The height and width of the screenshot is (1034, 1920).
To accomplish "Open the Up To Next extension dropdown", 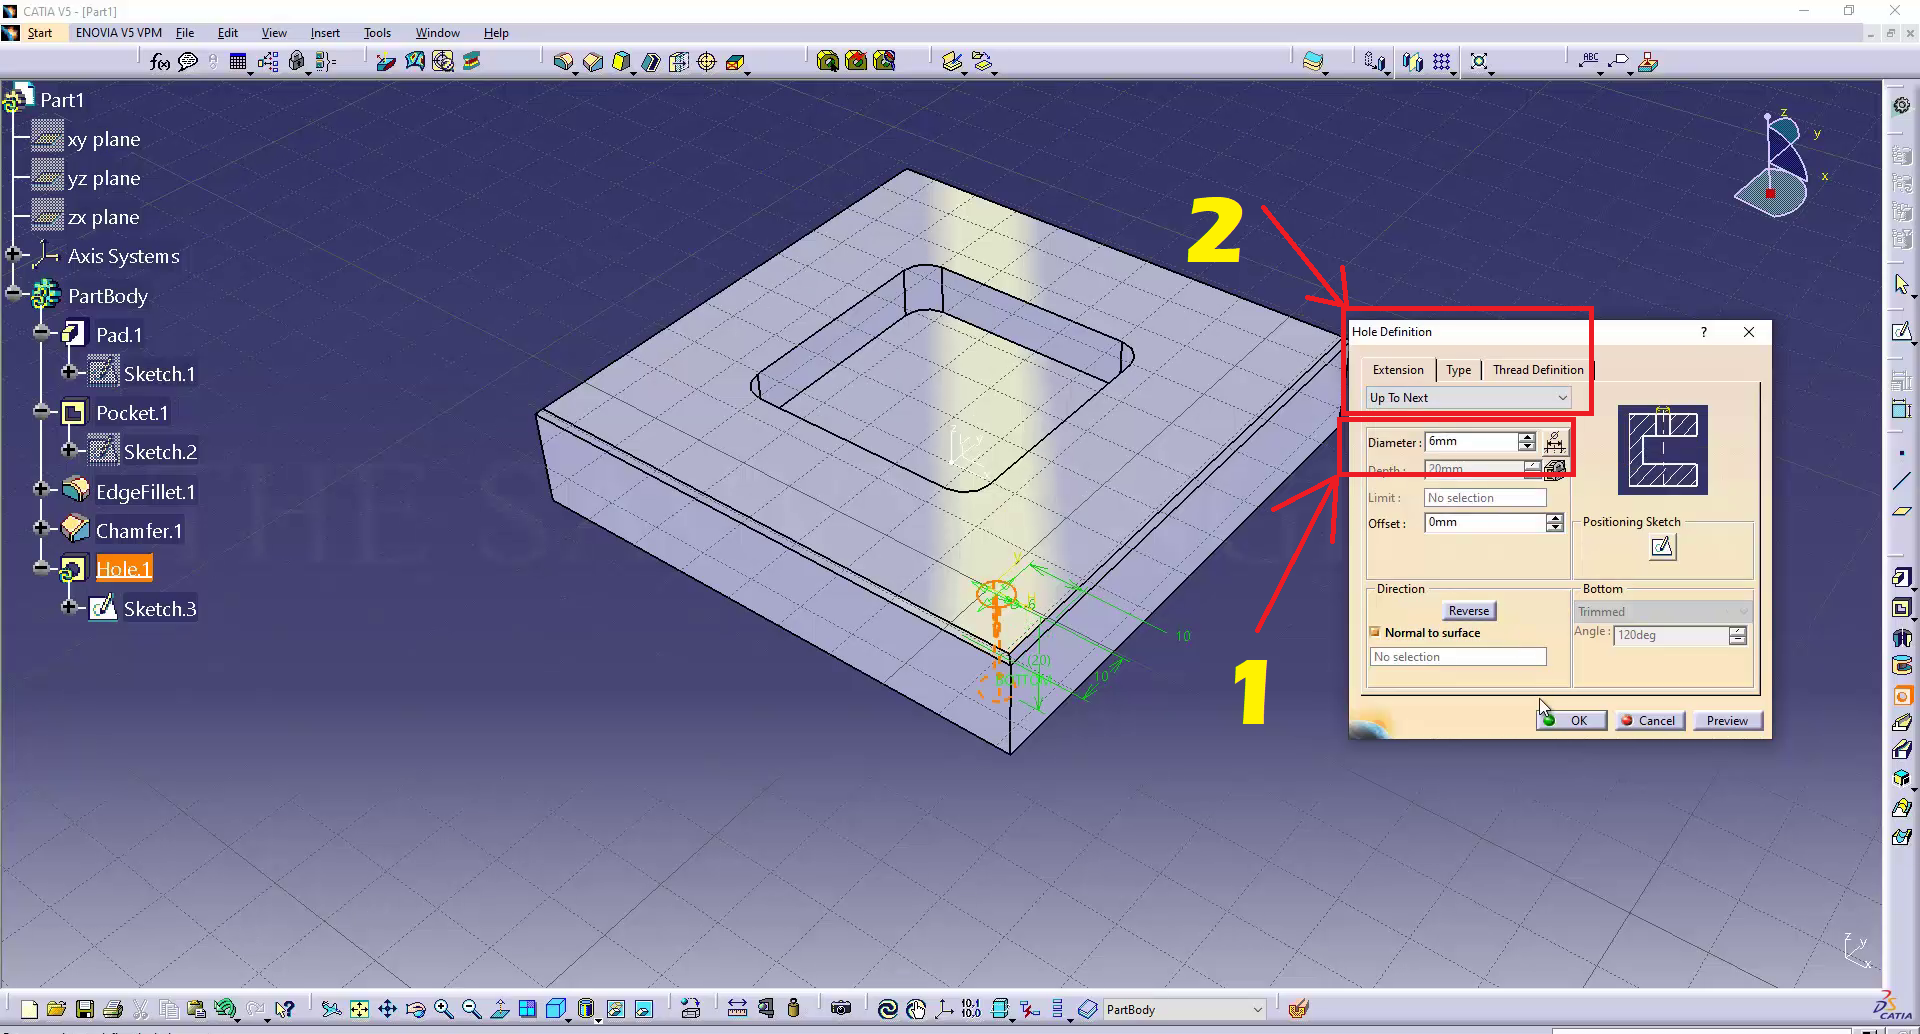I will tap(1468, 398).
